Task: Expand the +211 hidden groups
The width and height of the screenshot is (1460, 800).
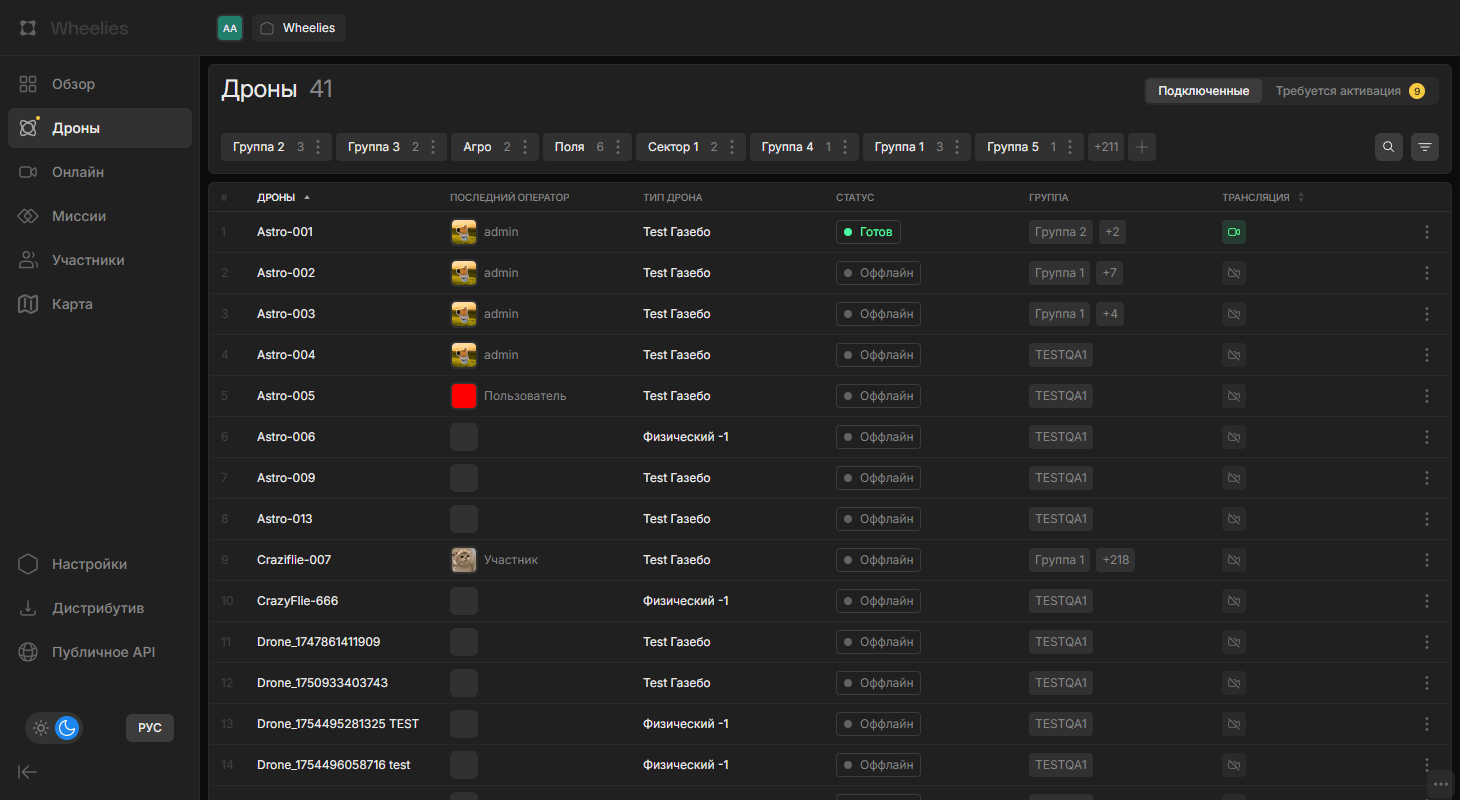Action: [1106, 147]
